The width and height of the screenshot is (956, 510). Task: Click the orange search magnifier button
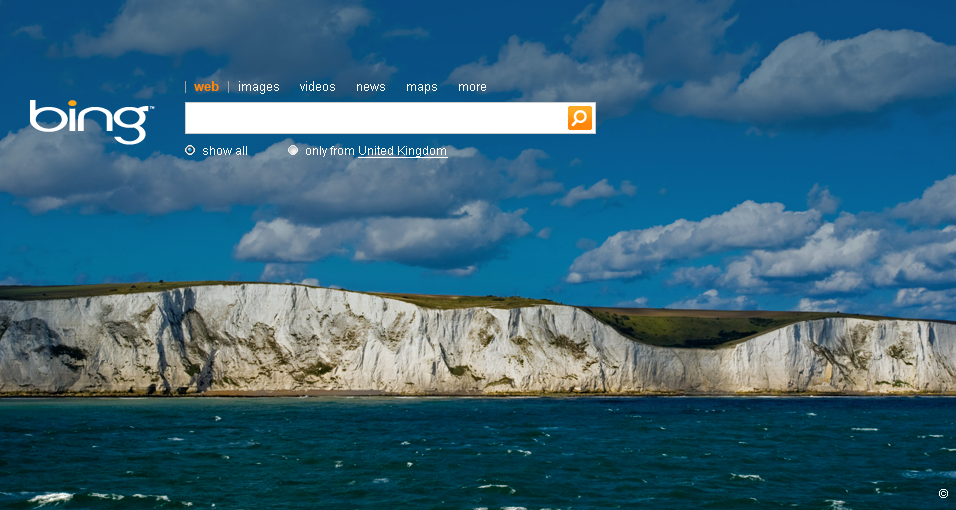(580, 118)
